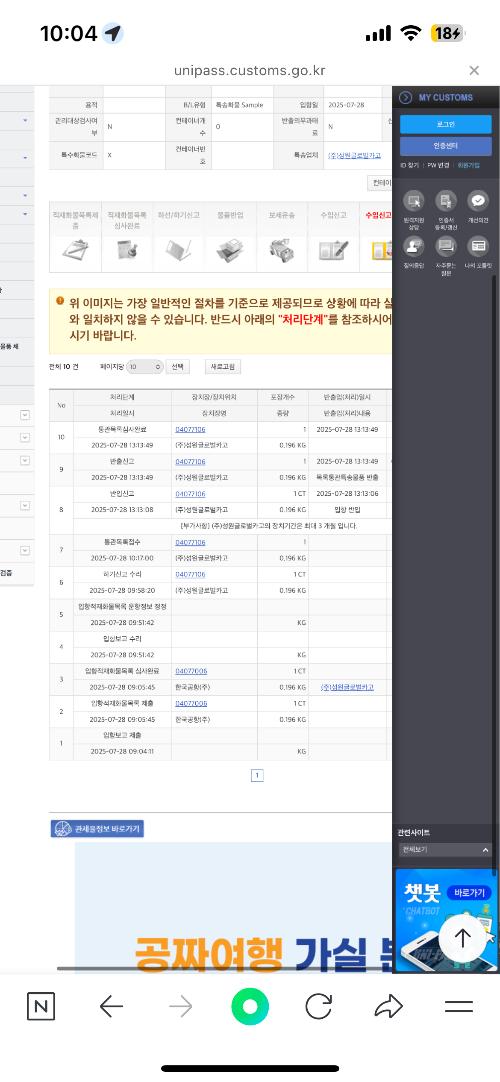
Task: Open the 챗봇 바로가기 banner
Action: (446, 920)
